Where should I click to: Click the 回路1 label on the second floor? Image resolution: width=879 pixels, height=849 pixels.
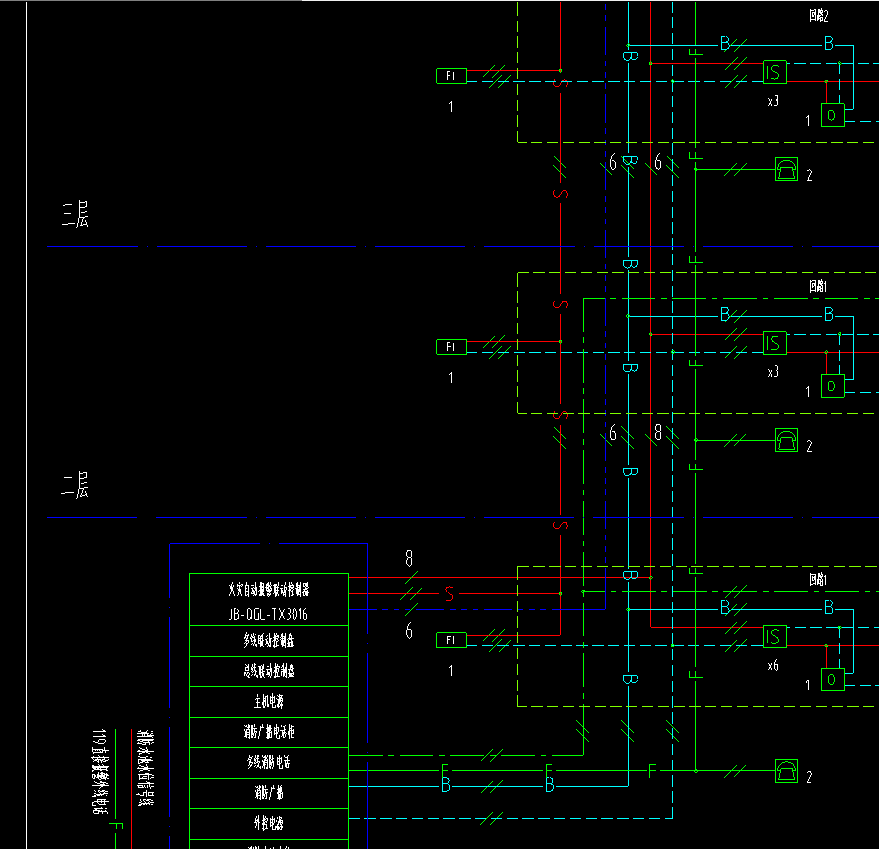818,287
